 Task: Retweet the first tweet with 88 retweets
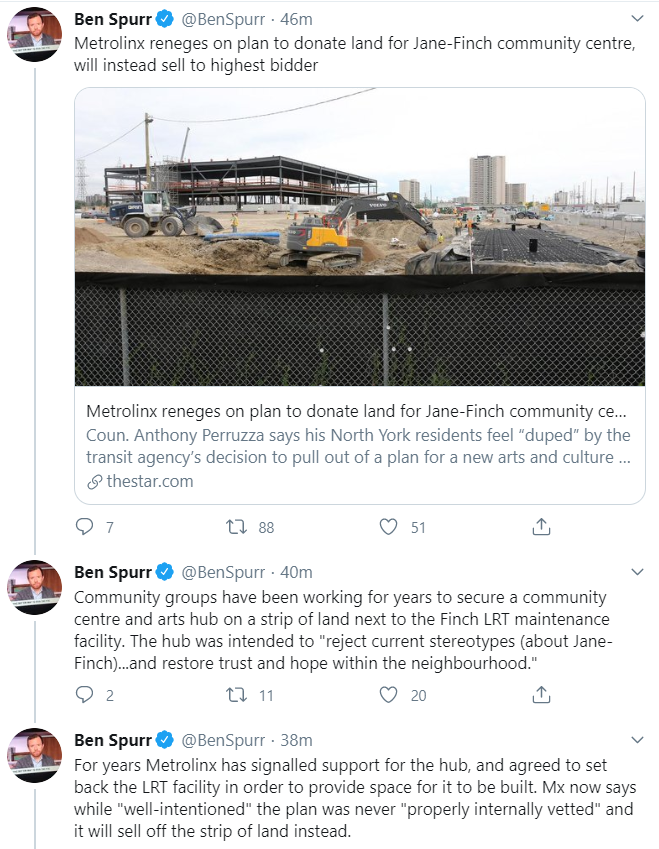click(236, 527)
